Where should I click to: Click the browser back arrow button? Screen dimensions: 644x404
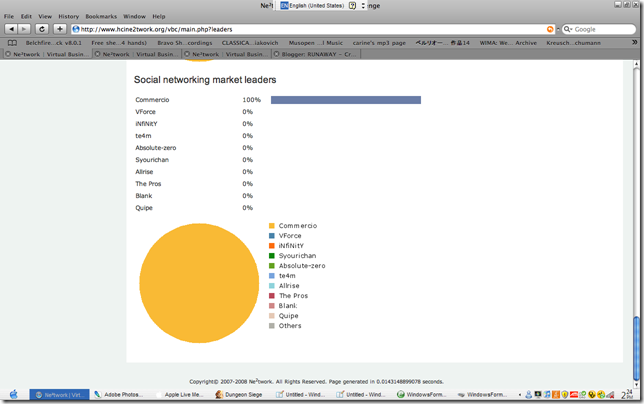(11, 29)
